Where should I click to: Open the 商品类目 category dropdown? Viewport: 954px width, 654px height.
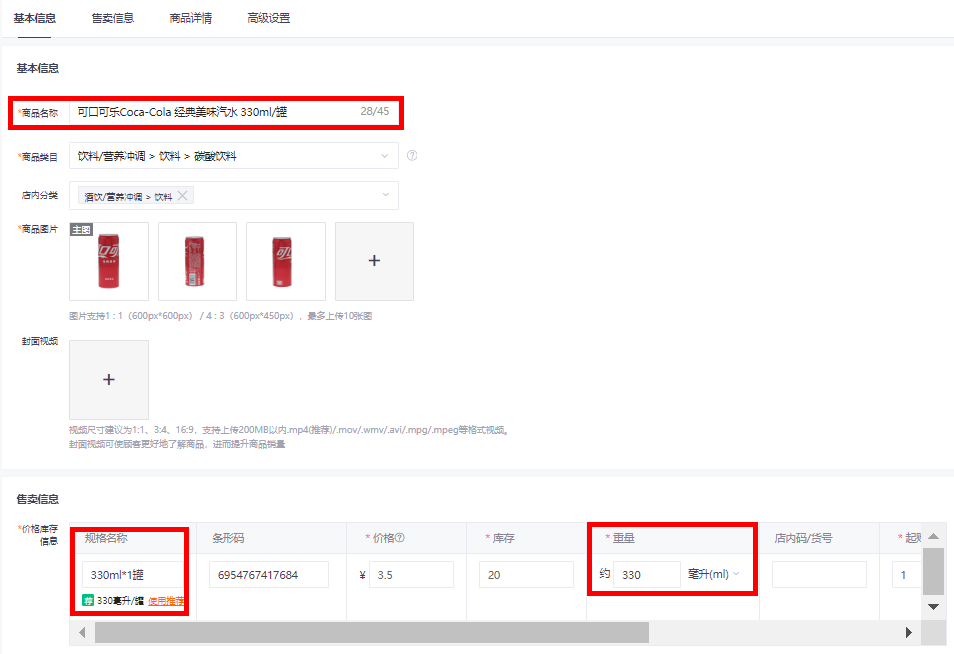234,156
